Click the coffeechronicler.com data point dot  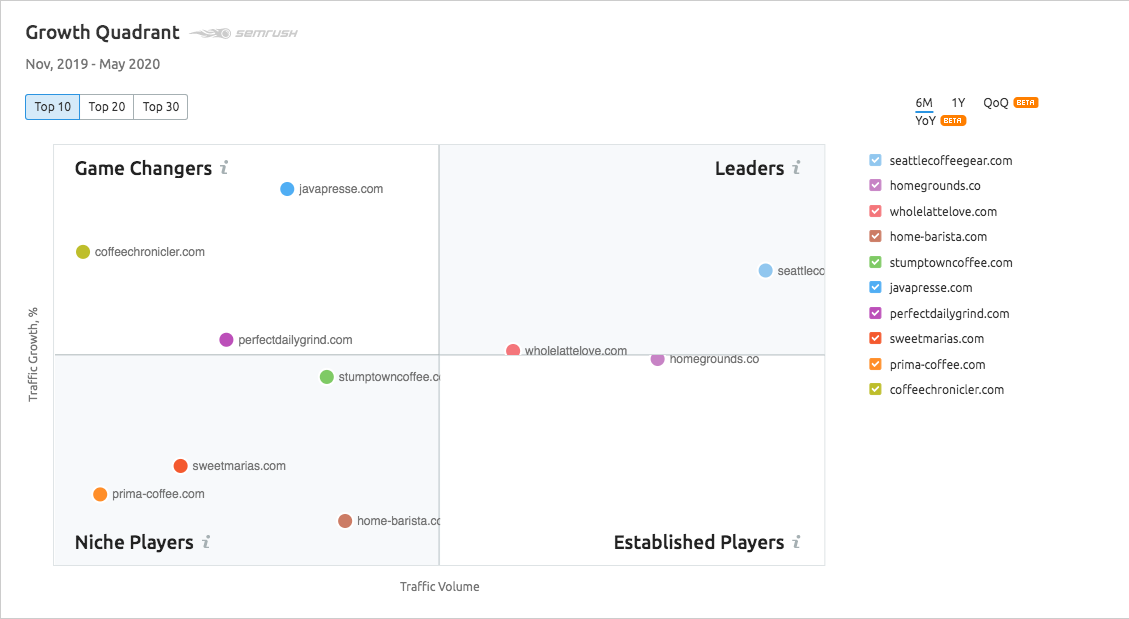point(83,252)
